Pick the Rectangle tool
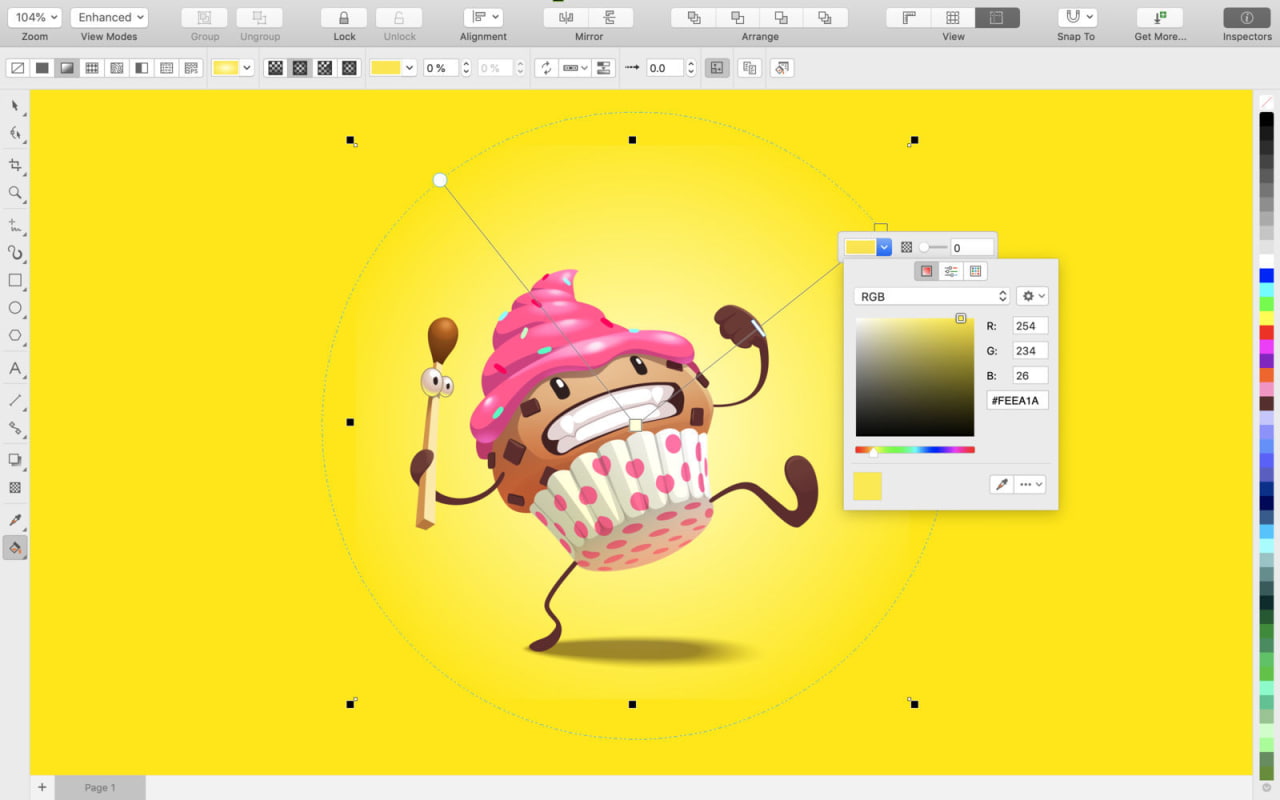The height and width of the screenshot is (800, 1280). click(15, 281)
